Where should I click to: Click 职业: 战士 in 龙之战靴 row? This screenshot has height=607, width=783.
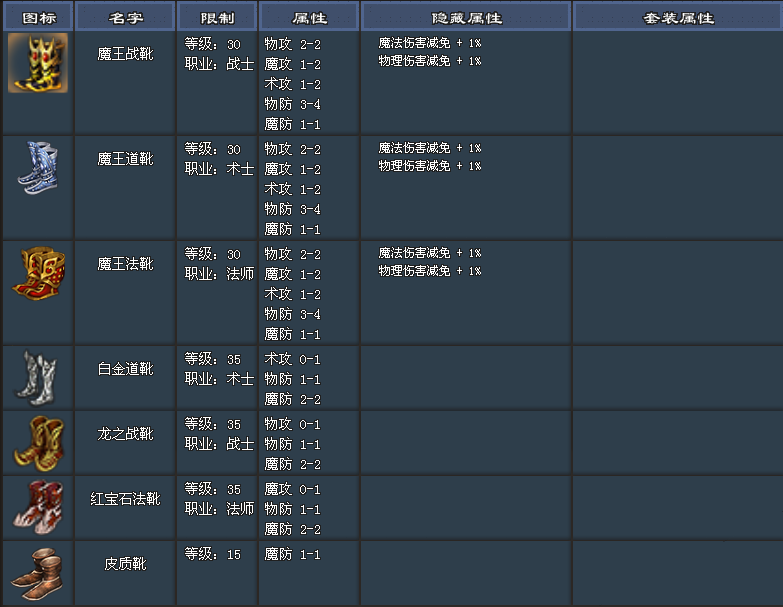click(219, 444)
